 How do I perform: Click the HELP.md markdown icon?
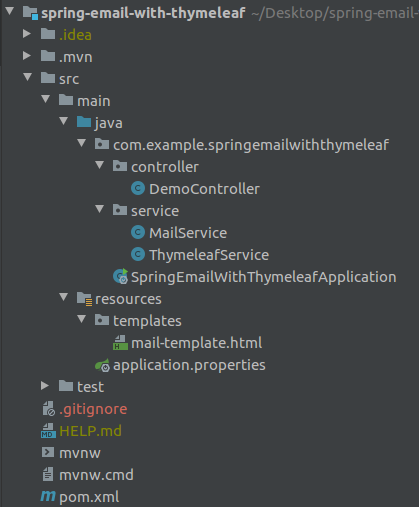coord(48,431)
